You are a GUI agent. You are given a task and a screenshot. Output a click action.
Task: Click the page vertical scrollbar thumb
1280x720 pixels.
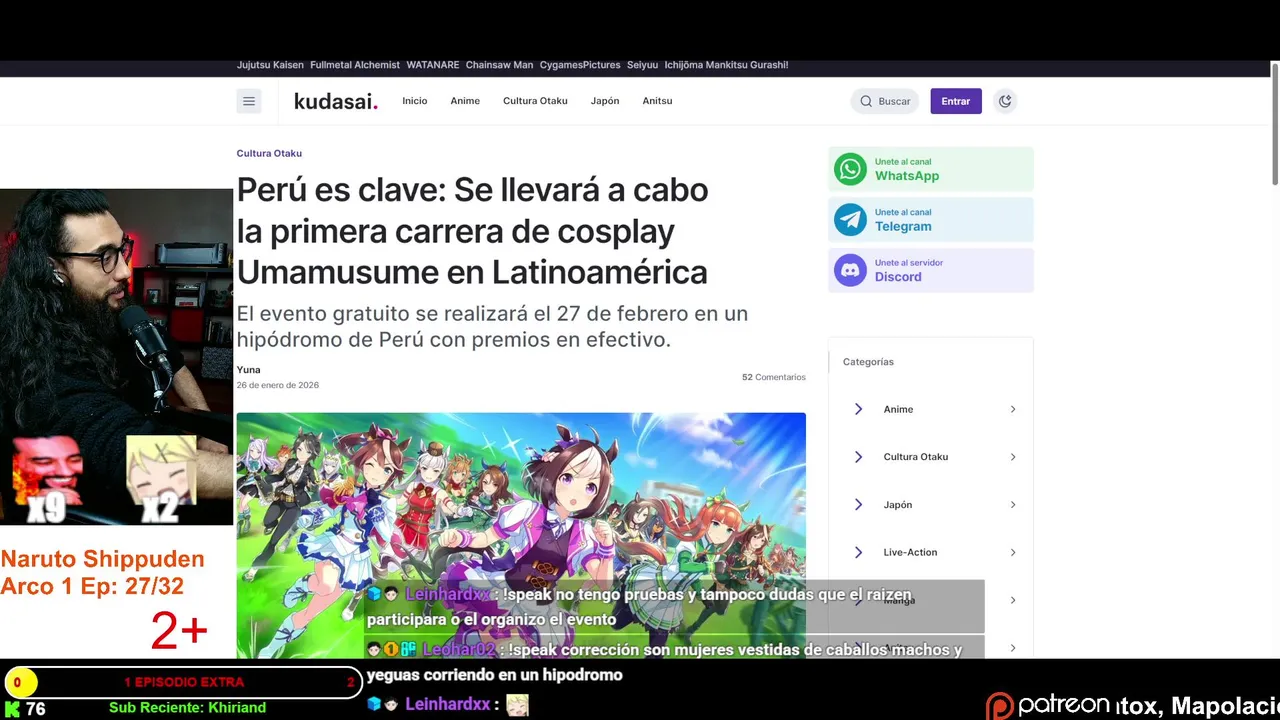[1275, 123]
